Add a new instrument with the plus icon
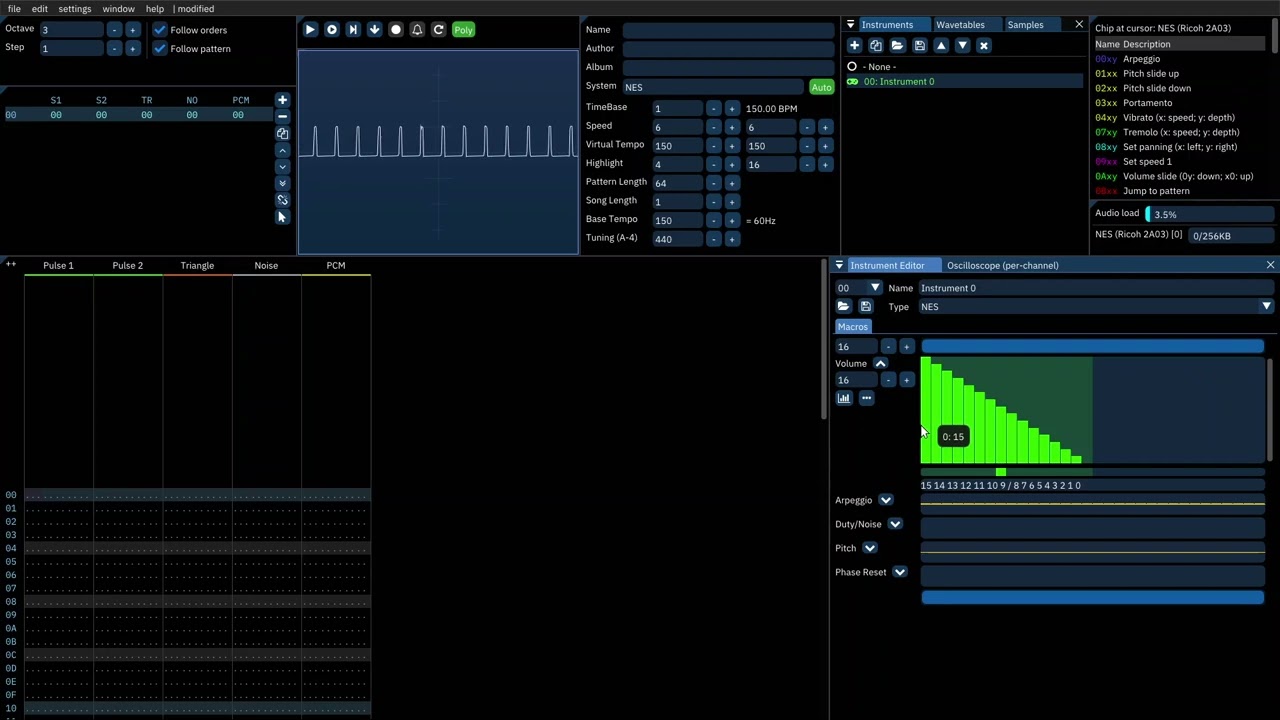The width and height of the screenshot is (1280, 720). point(854,46)
